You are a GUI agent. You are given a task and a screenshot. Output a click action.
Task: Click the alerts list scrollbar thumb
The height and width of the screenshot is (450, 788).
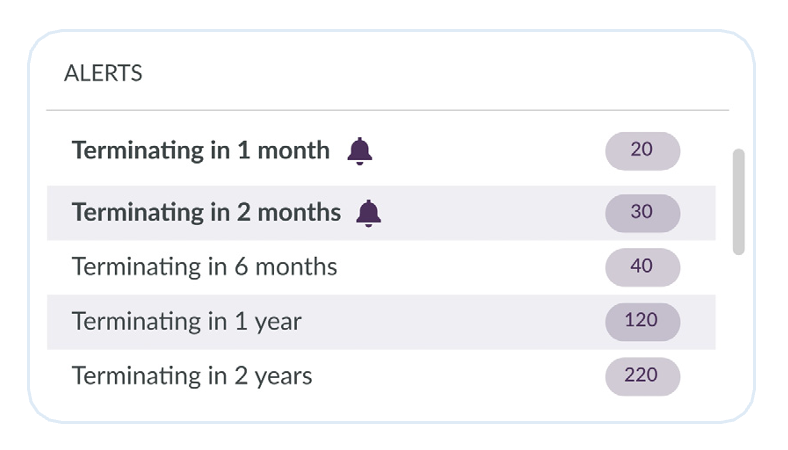738,202
